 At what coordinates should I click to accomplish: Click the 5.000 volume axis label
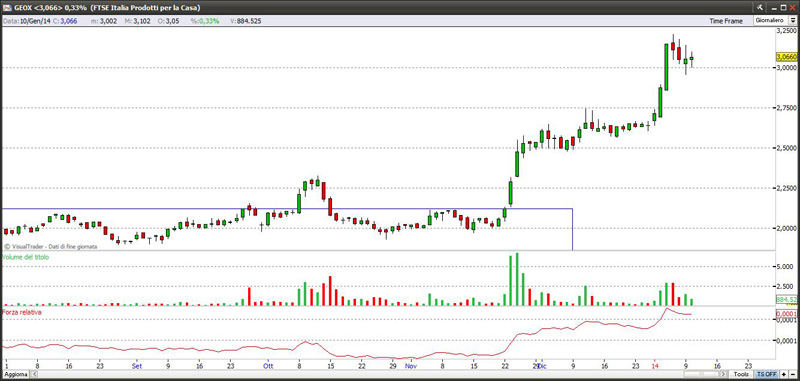pos(784,266)
